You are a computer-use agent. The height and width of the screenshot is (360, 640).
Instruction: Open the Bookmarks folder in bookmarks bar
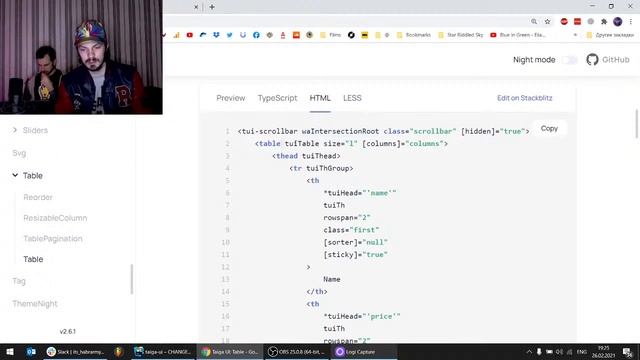click(414, 35)
